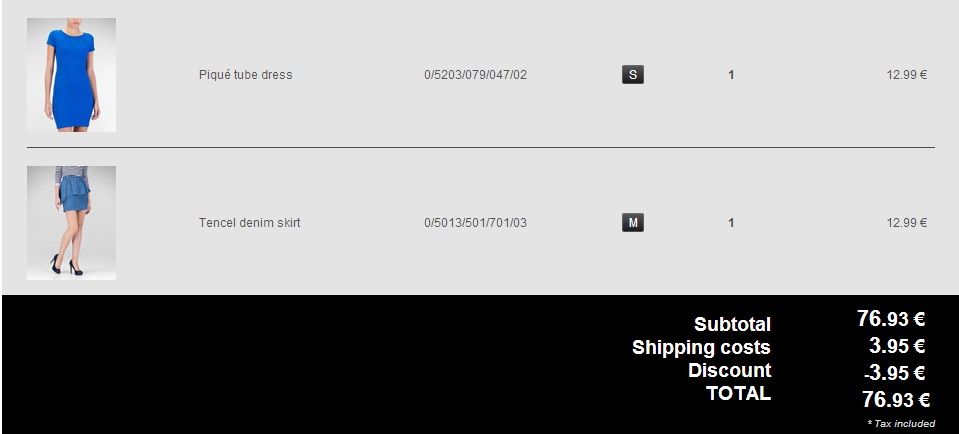
Task: Click the Piqué tube dress product name
Action: [245, 75]
